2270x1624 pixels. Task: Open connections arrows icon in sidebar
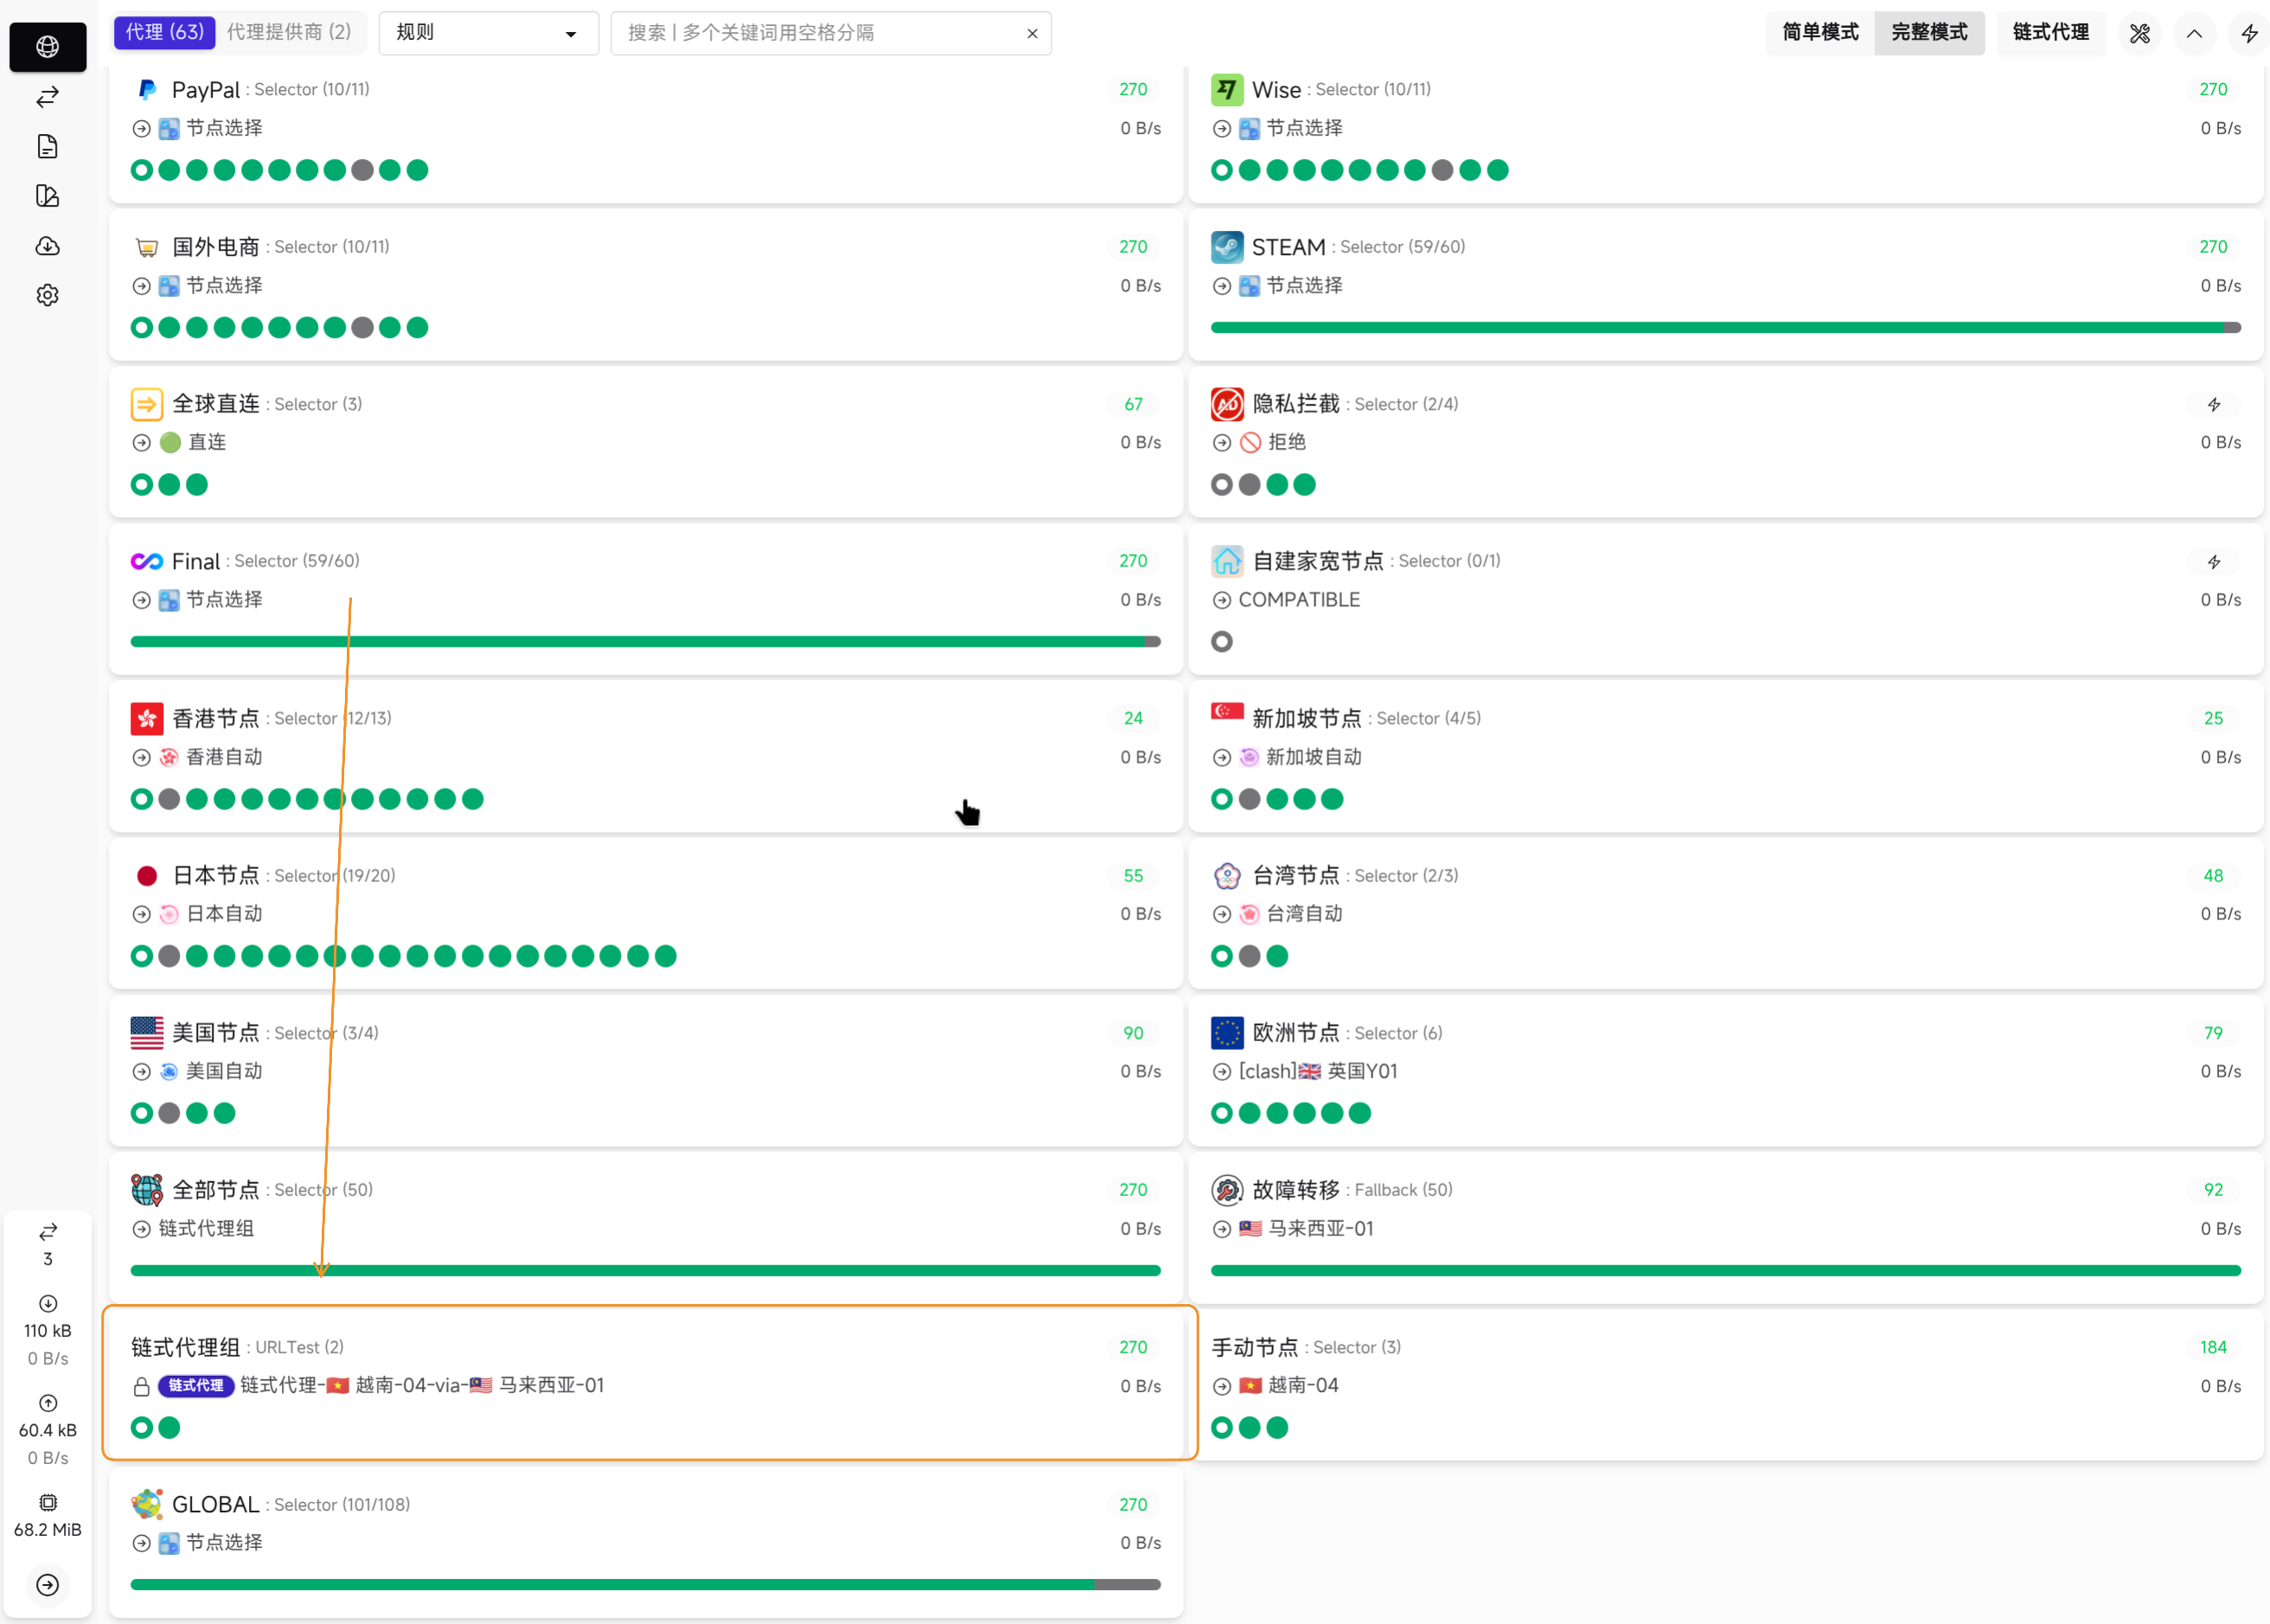point(47,97)
